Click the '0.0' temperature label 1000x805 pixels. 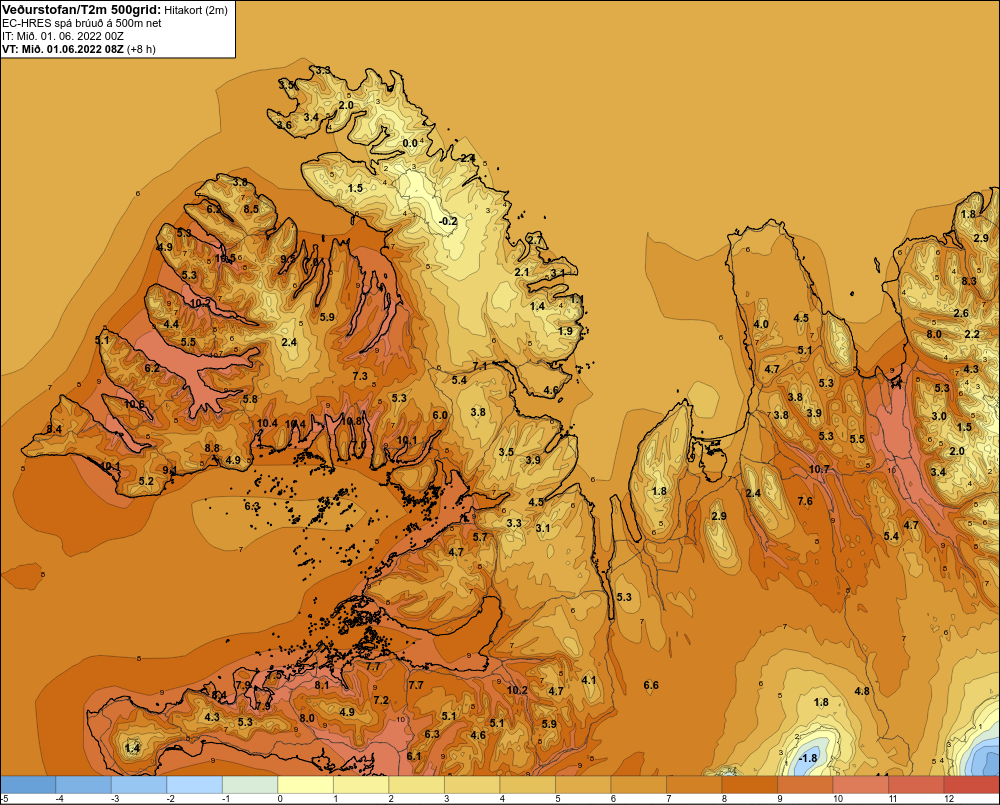point(410,143)
